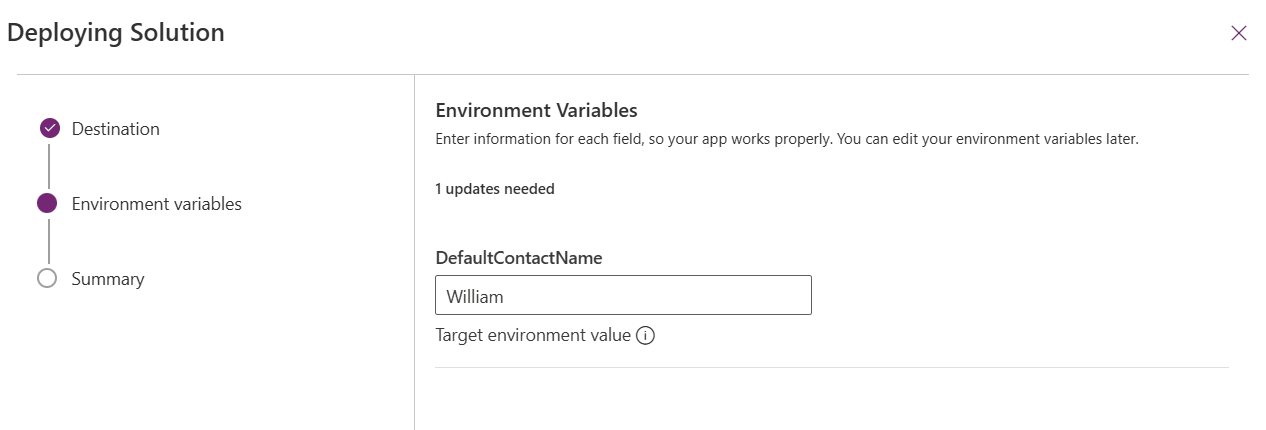Viewport: 1266px width, 430px height.
Task: Jump to the Summary step label
Action: [x=108, y=279]
